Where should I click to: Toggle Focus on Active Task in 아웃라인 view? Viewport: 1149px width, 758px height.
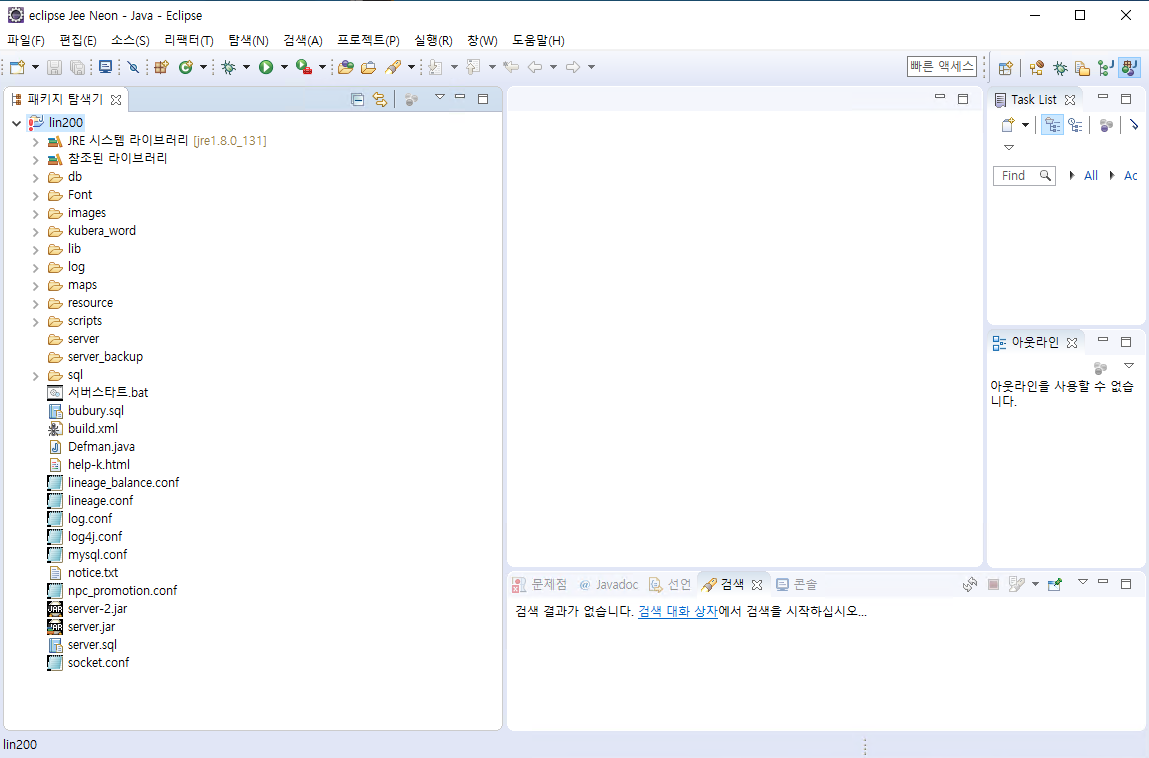1101,368
